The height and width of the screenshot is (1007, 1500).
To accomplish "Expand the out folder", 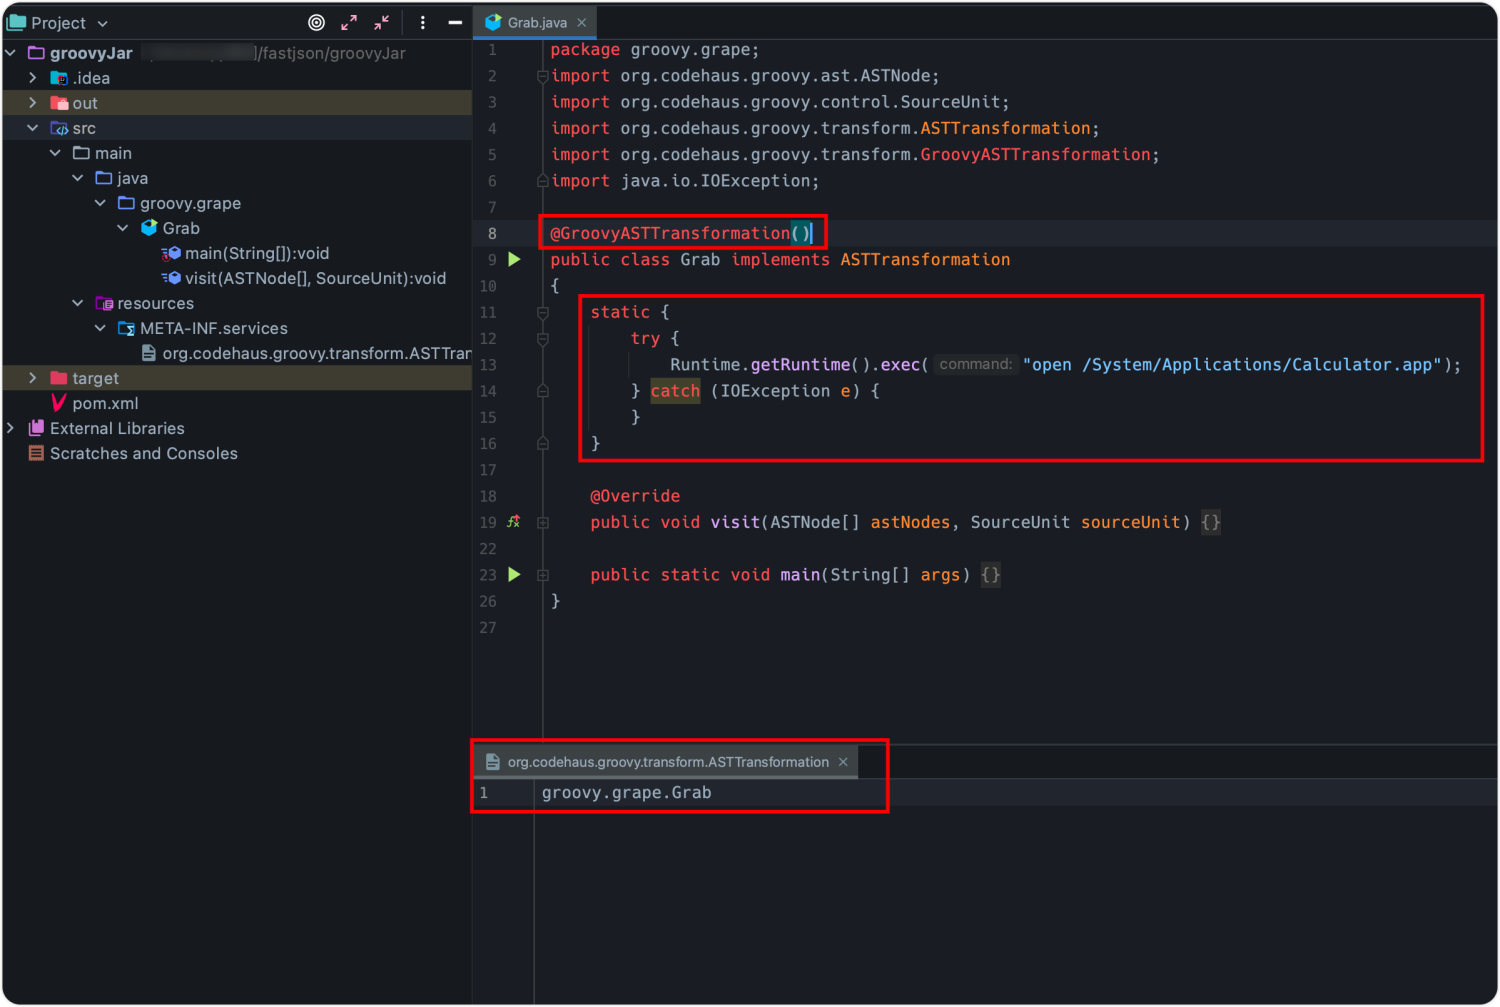I will pos(33,103).
